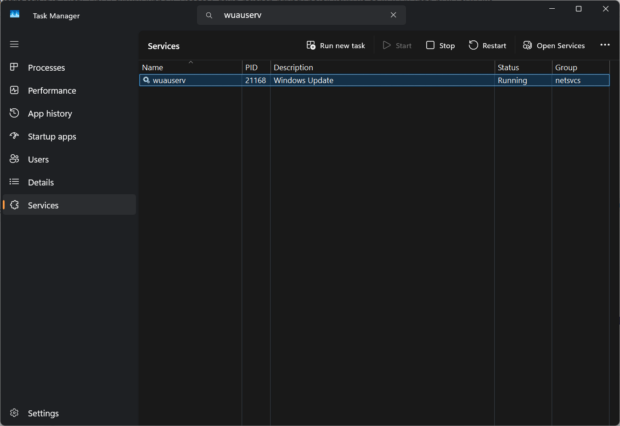
Task: Open the Users page
Action: [x=38, y=159]
